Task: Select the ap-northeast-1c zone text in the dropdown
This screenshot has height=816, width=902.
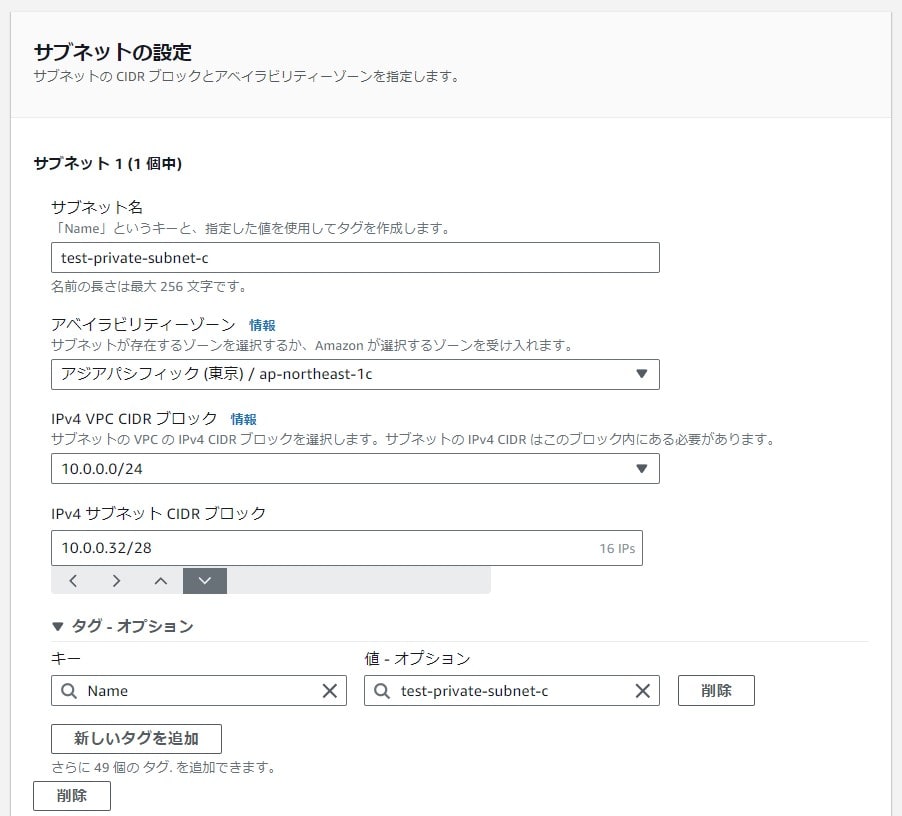Action: click(217, 374)
